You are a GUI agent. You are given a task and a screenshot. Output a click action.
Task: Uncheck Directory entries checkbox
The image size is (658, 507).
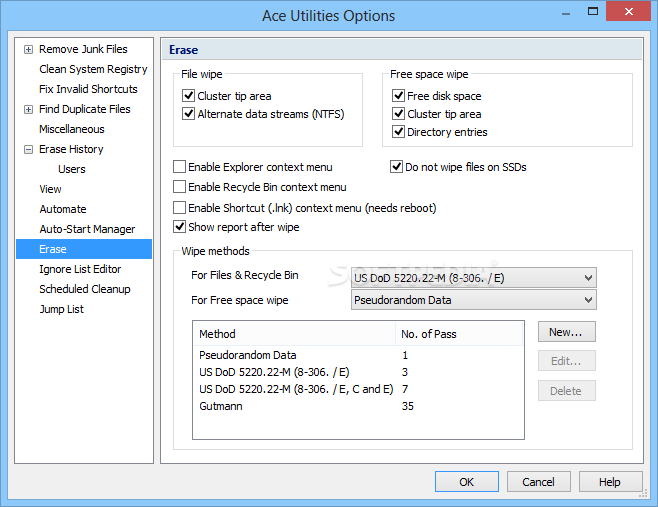point(398,132)
